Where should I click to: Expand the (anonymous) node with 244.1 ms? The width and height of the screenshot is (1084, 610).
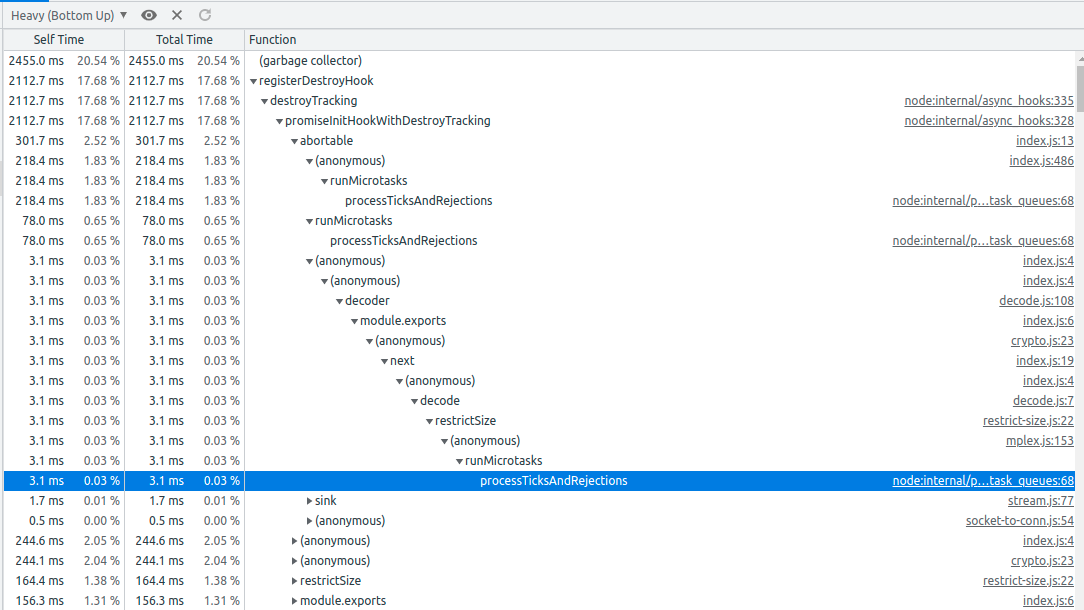tap(295, 561)
